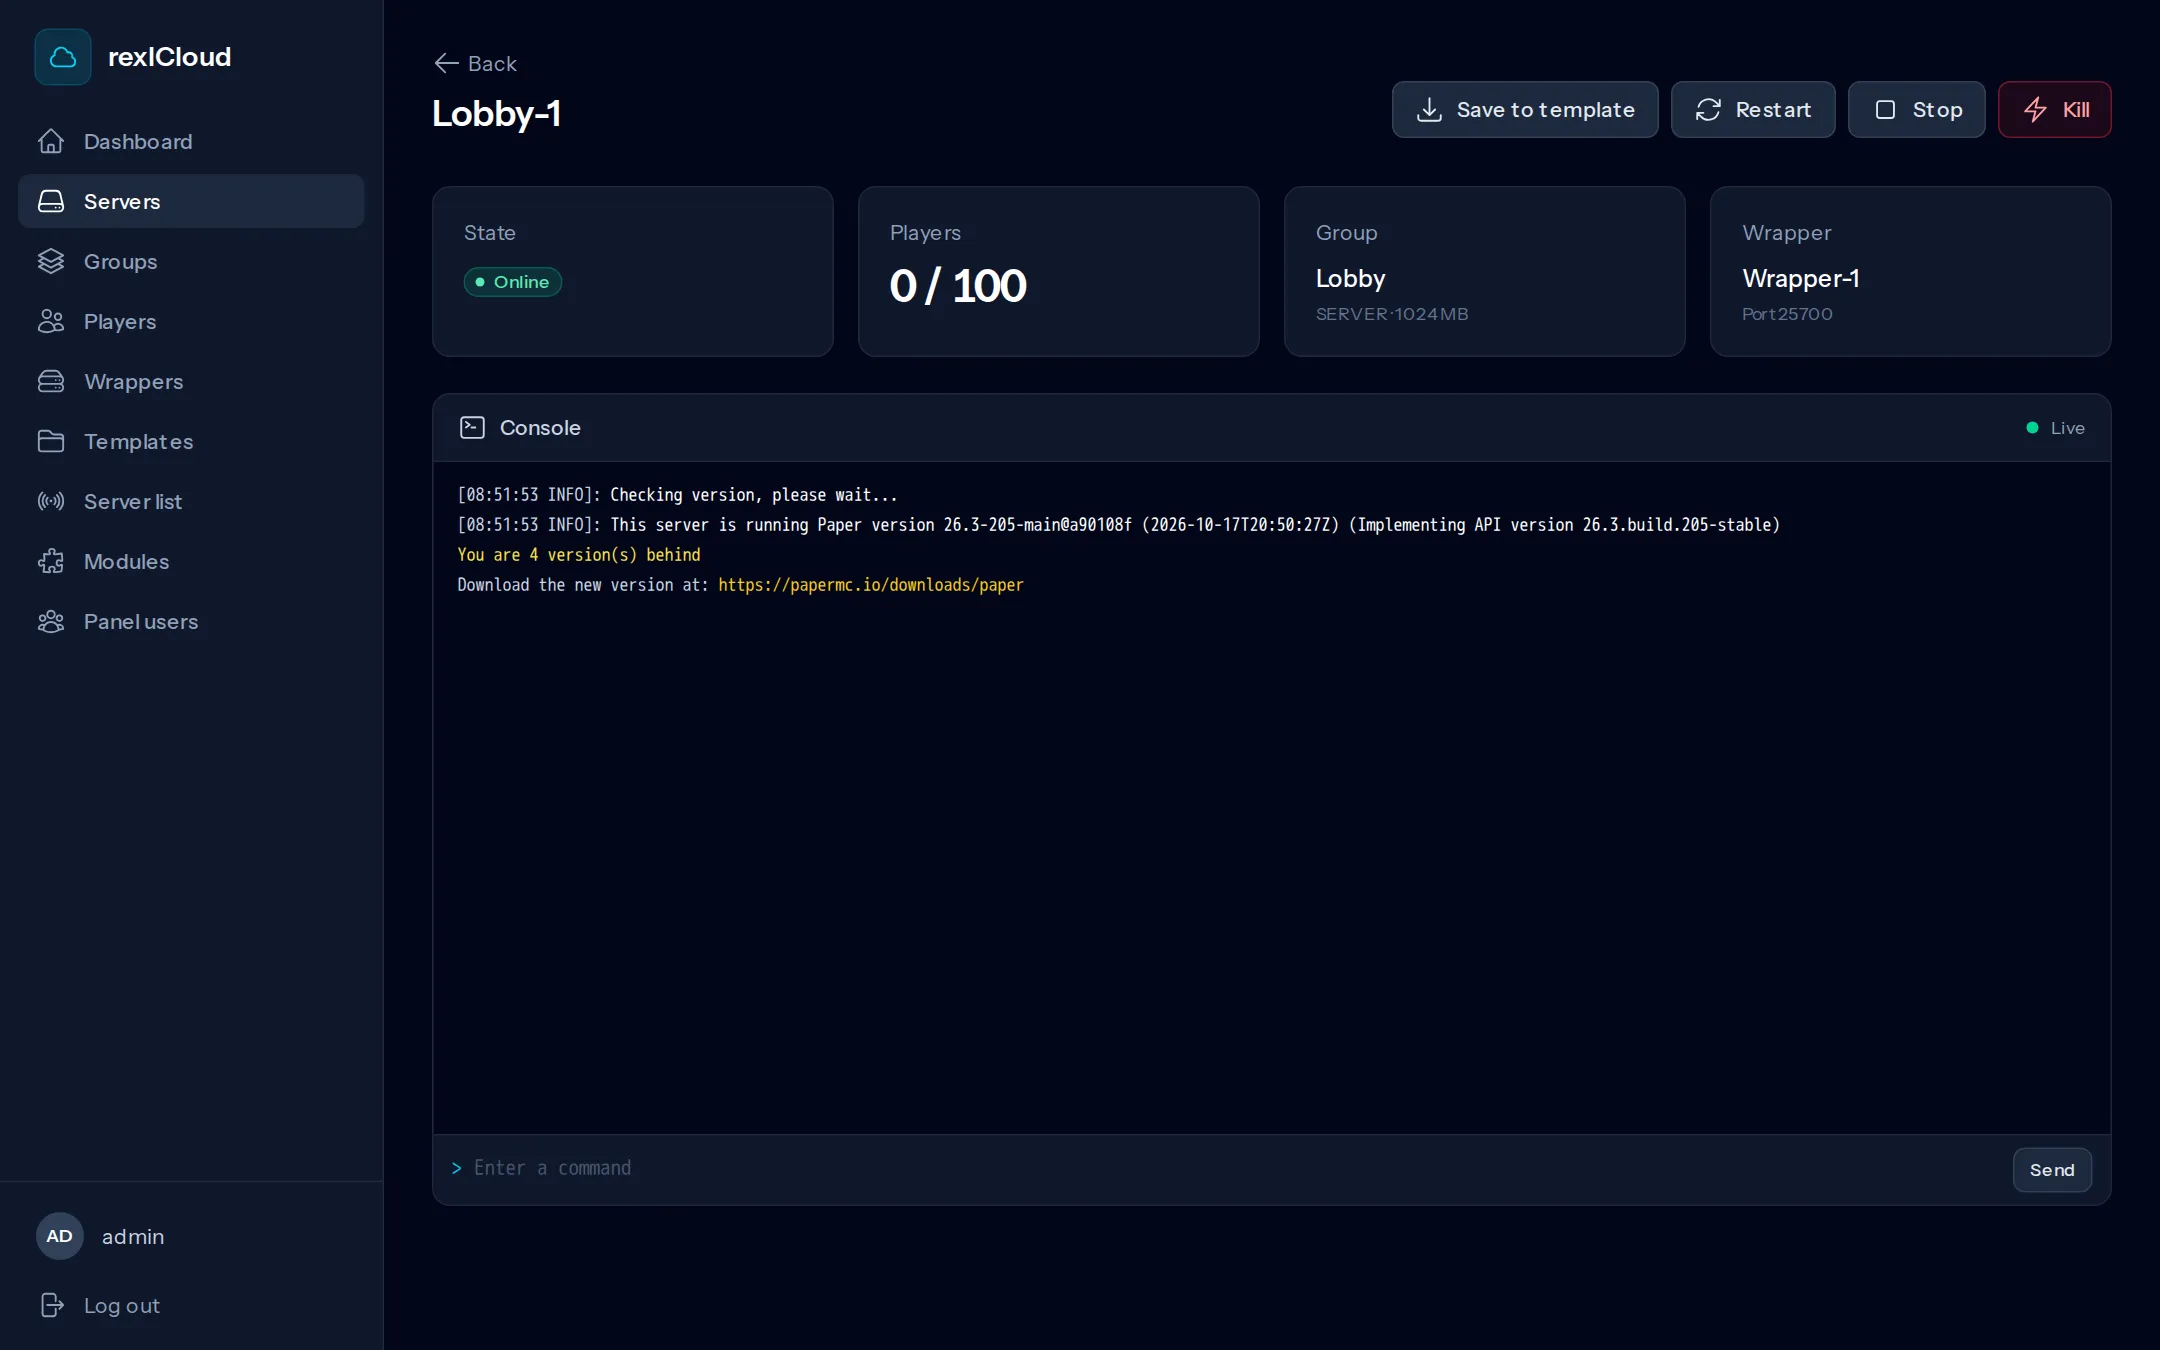Click the Servers drive icon
2160x1350 pixels.
[x=51, y=202]
